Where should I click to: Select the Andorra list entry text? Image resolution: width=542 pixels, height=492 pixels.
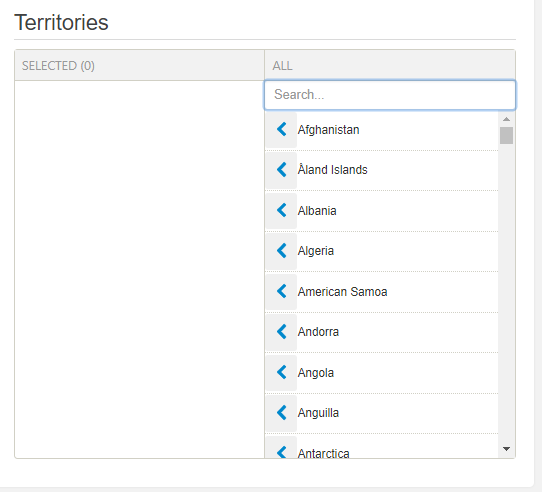(x=318, y=332)
